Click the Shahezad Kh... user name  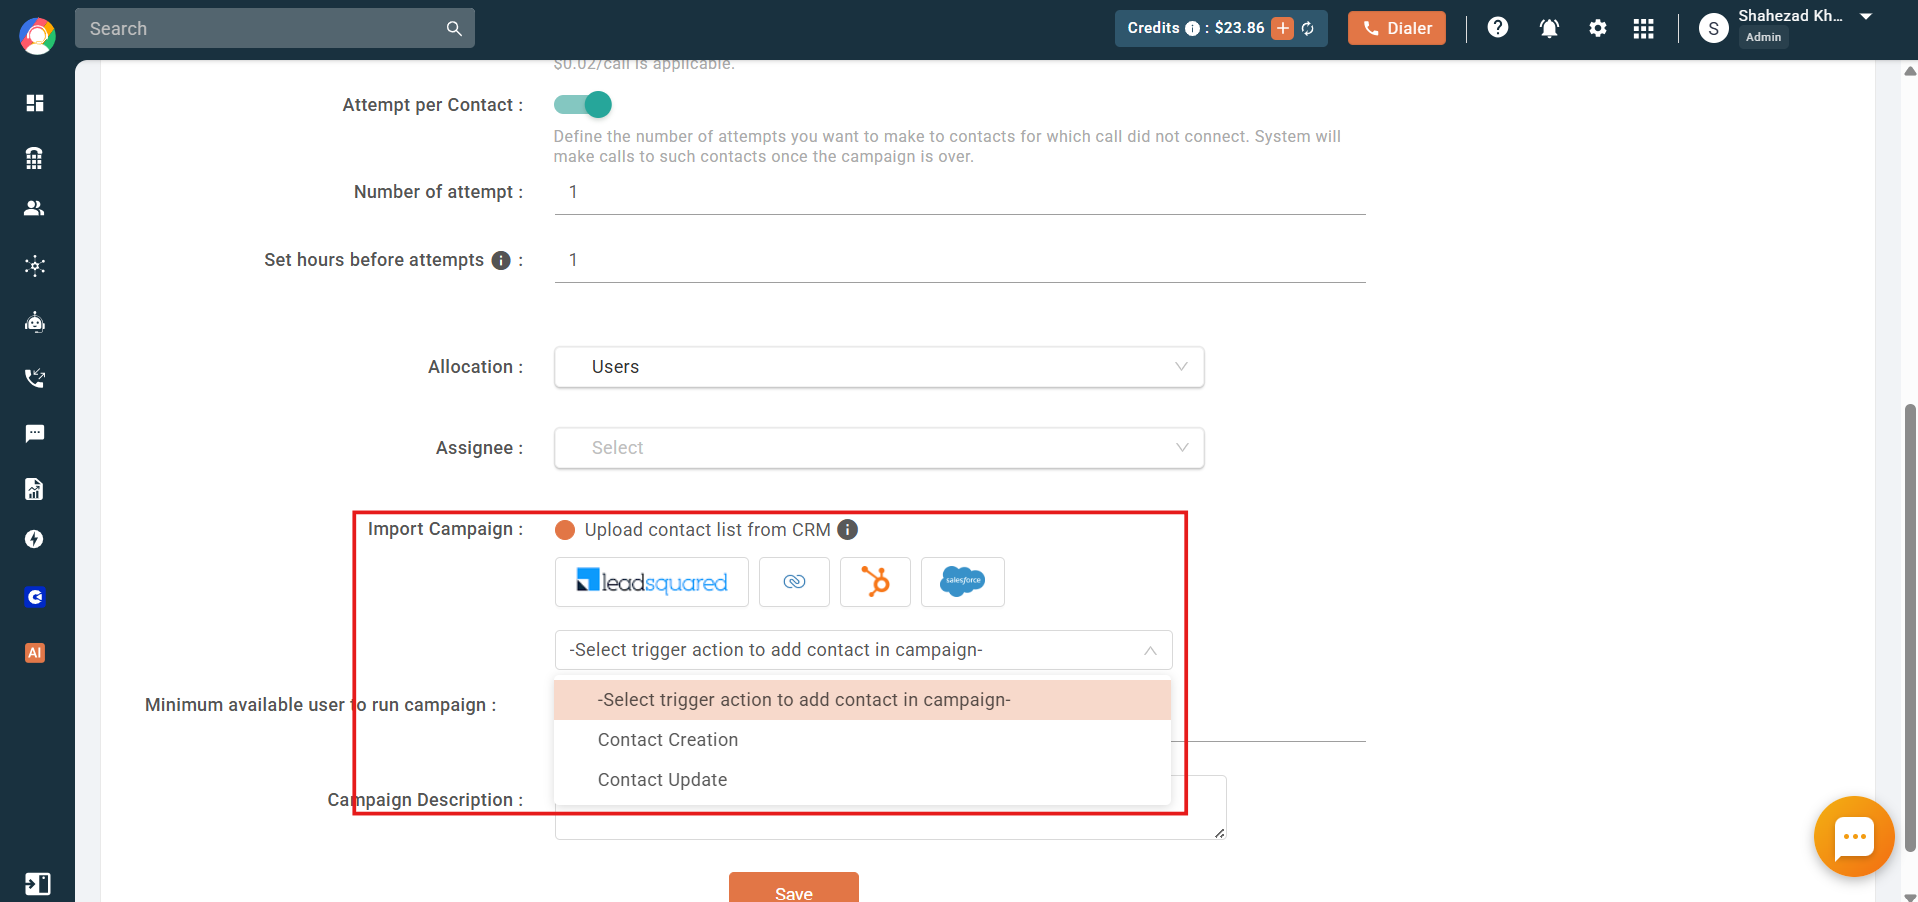tap(1790, 16)
